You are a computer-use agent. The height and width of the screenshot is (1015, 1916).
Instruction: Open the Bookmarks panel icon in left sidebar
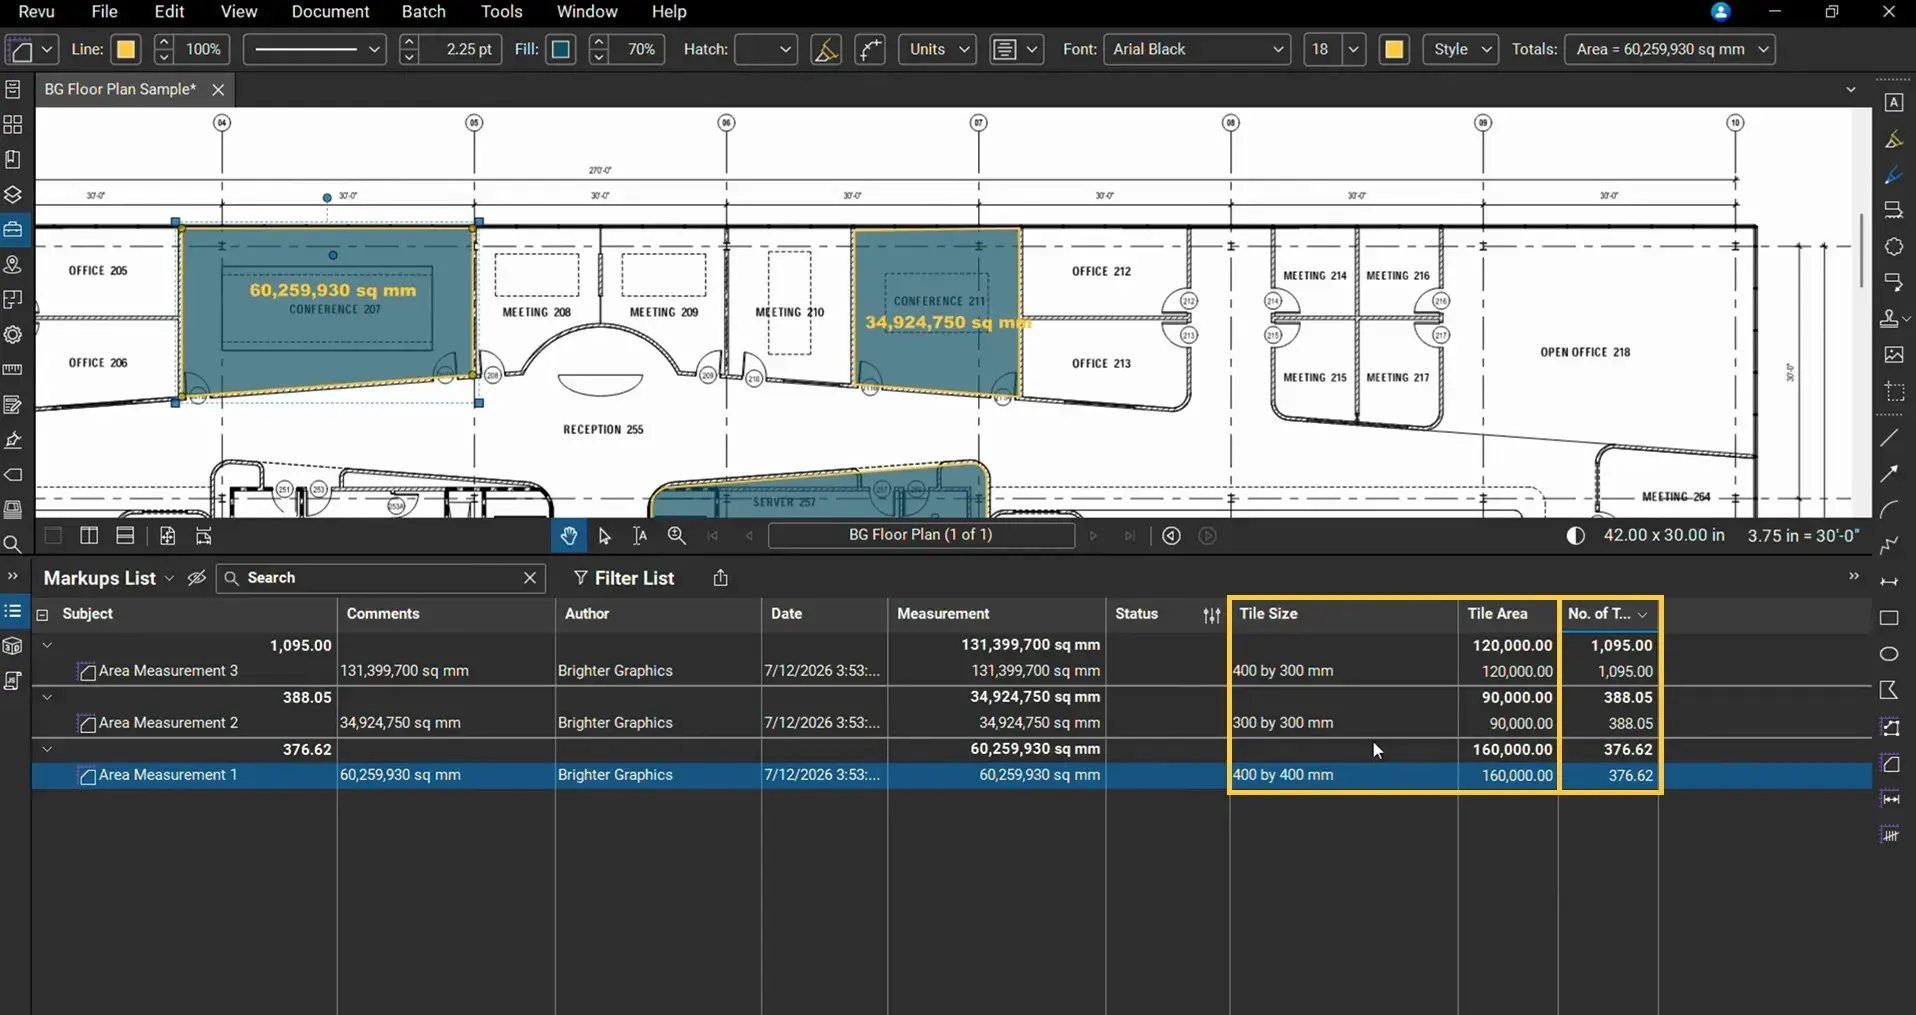tap(13, 160)
